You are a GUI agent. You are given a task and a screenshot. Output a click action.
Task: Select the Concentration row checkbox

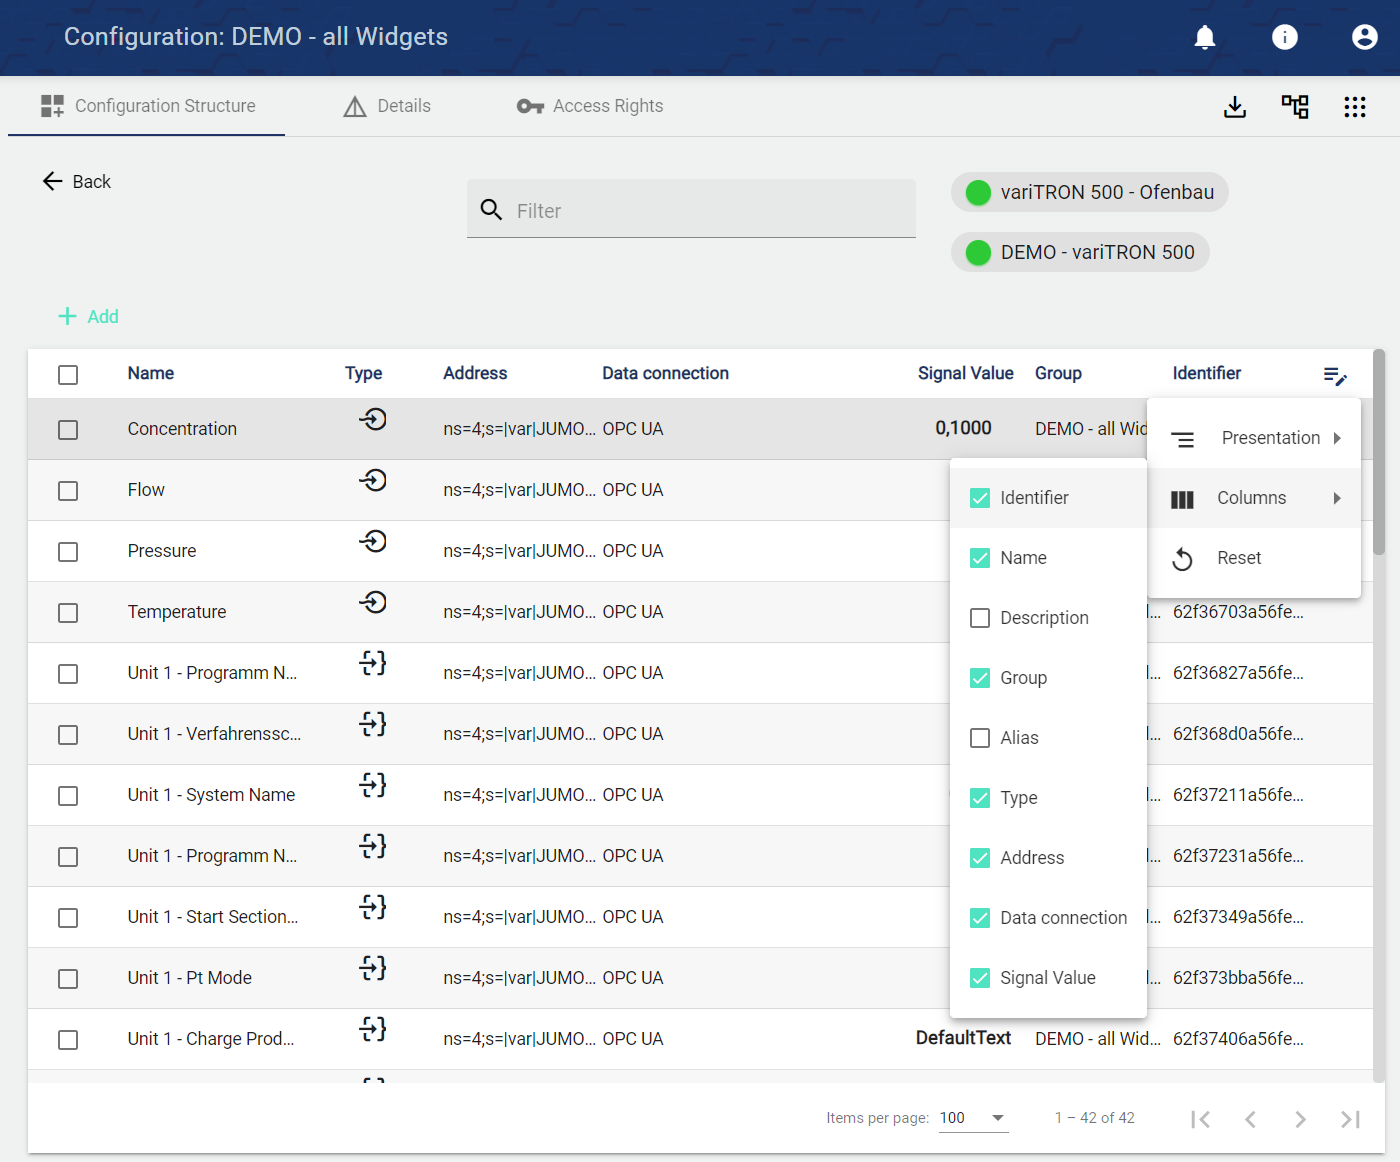68,430
